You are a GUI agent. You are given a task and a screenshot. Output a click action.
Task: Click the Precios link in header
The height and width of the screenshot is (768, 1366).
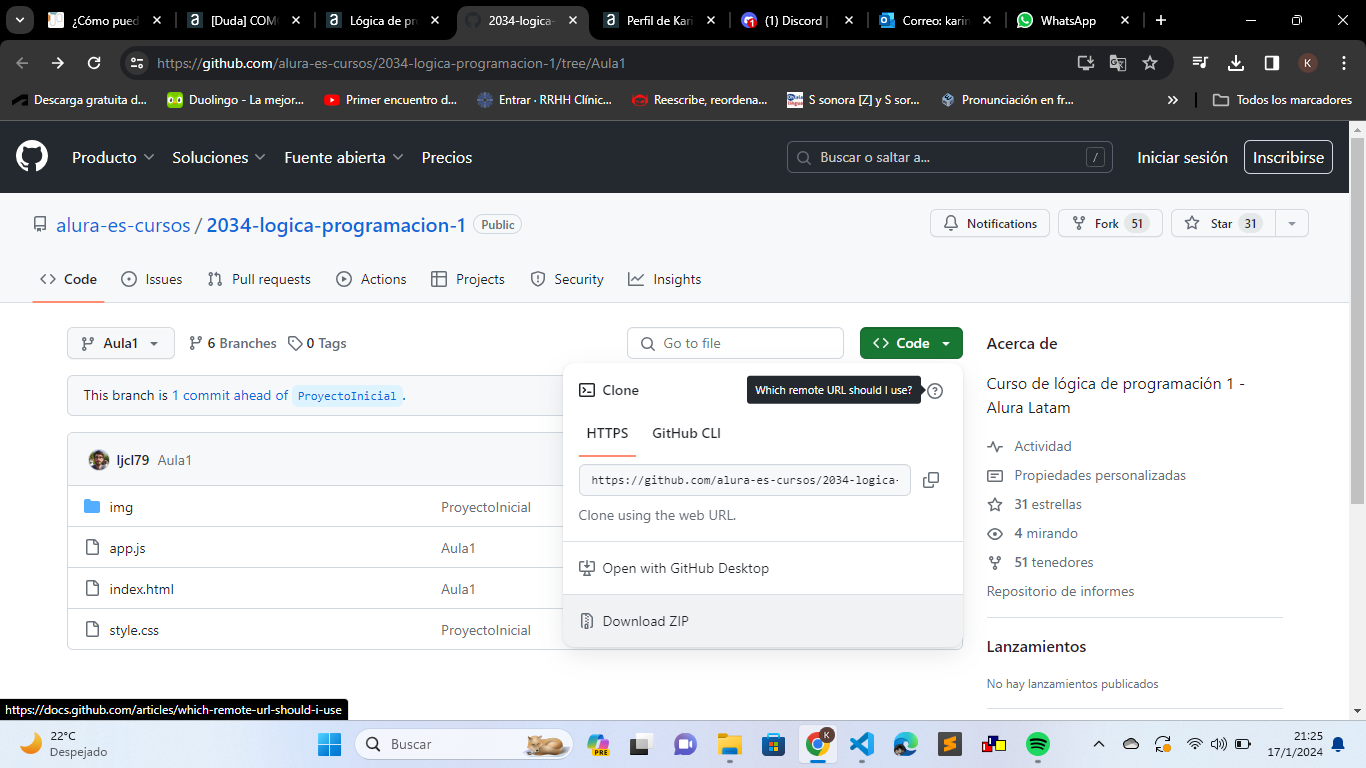pyautogui.click(x=447, y=157)
